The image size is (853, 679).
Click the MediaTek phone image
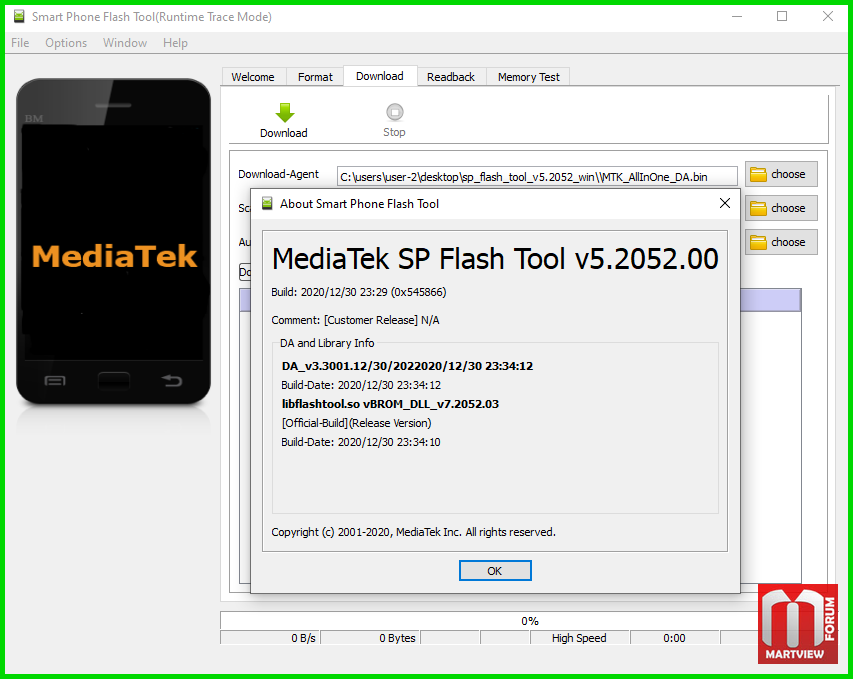[114, 242]
